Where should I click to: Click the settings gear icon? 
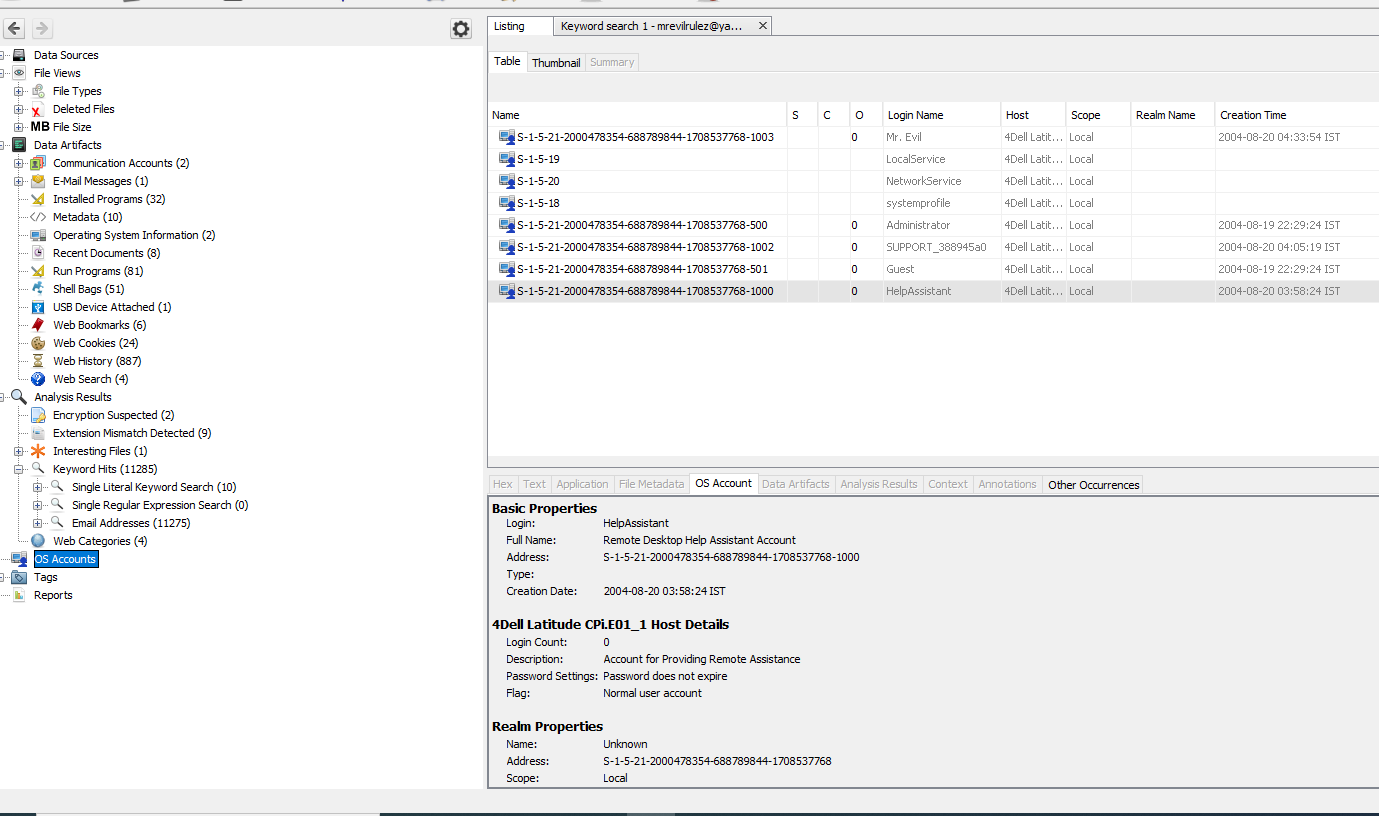click(x=461, y=29)
